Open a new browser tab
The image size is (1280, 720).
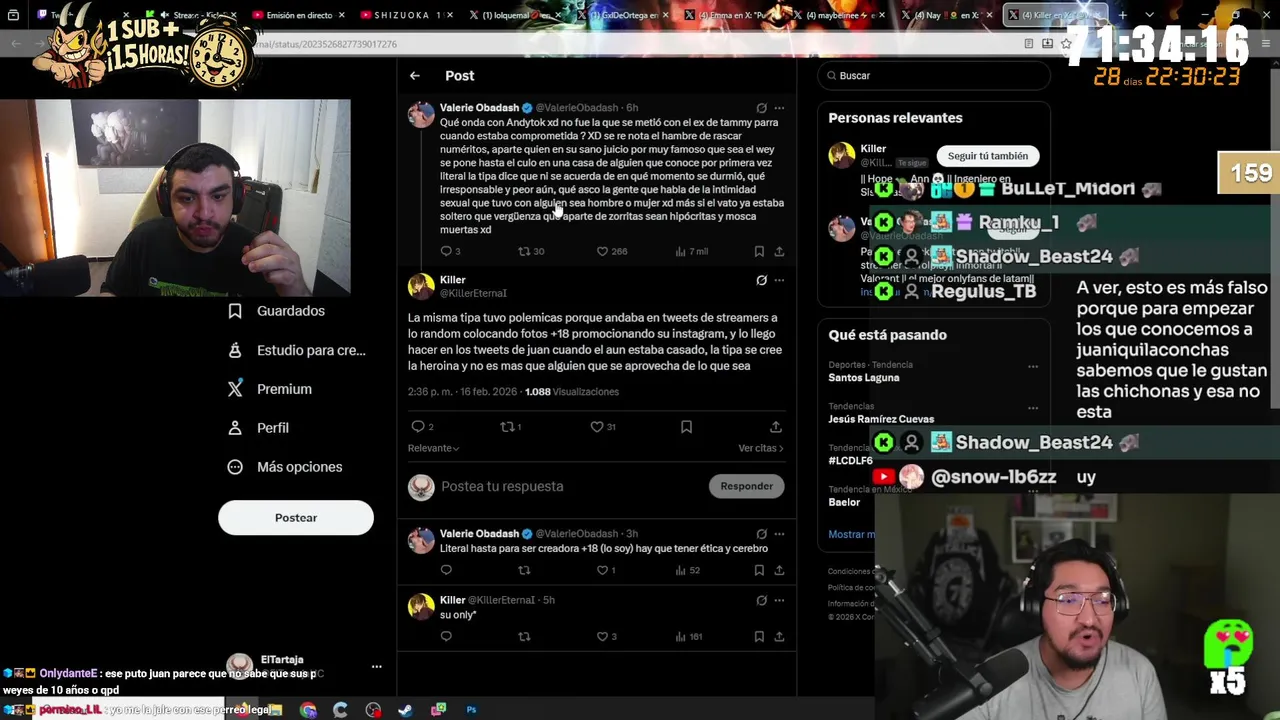tap(1123, 15)
